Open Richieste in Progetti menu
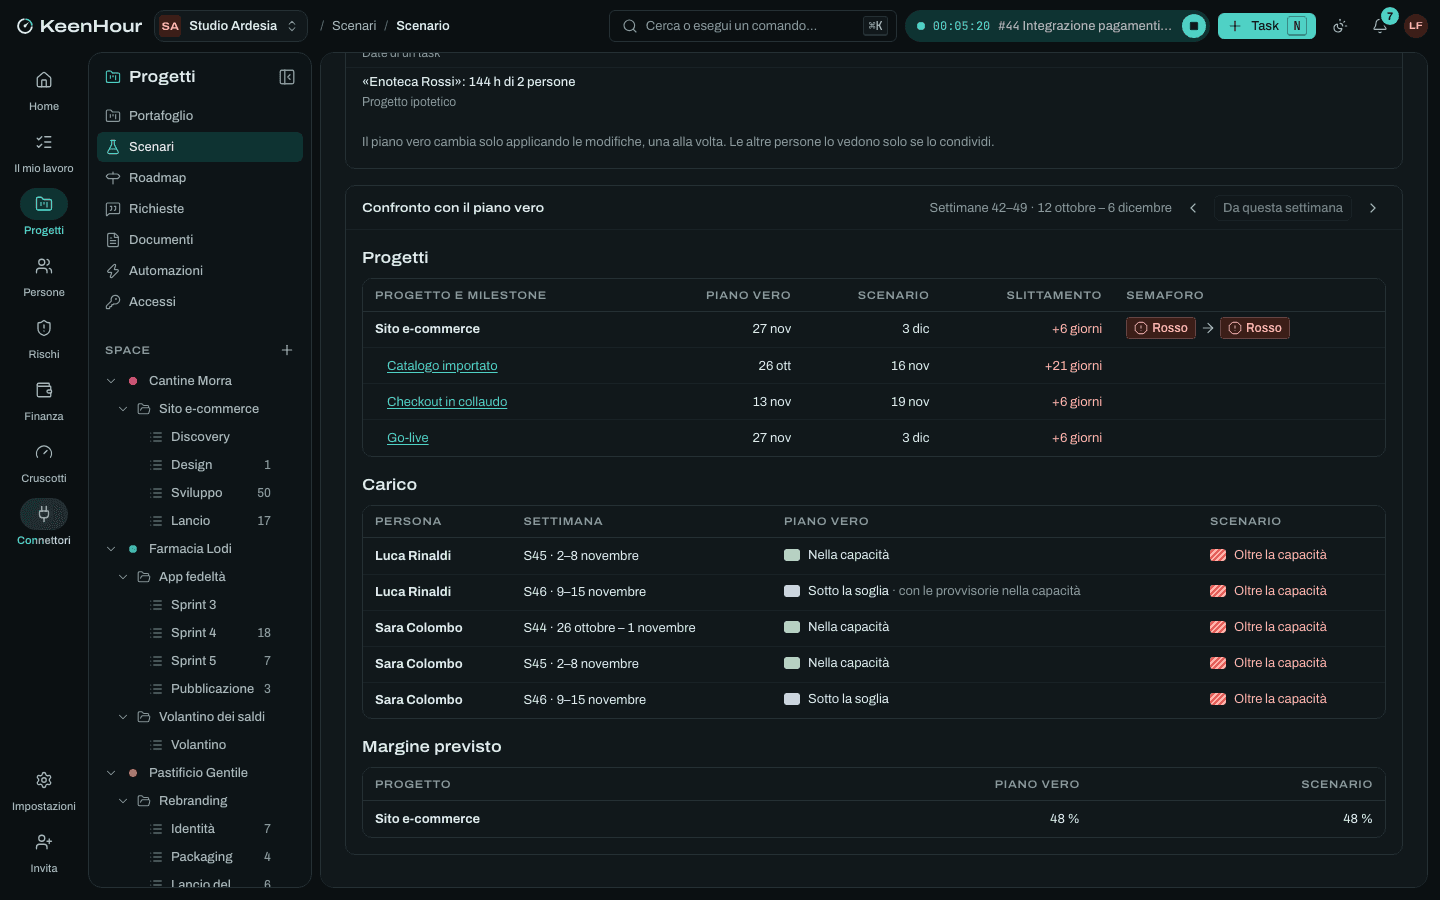Screen dimensions: 1440x900 tap(200, 209)
